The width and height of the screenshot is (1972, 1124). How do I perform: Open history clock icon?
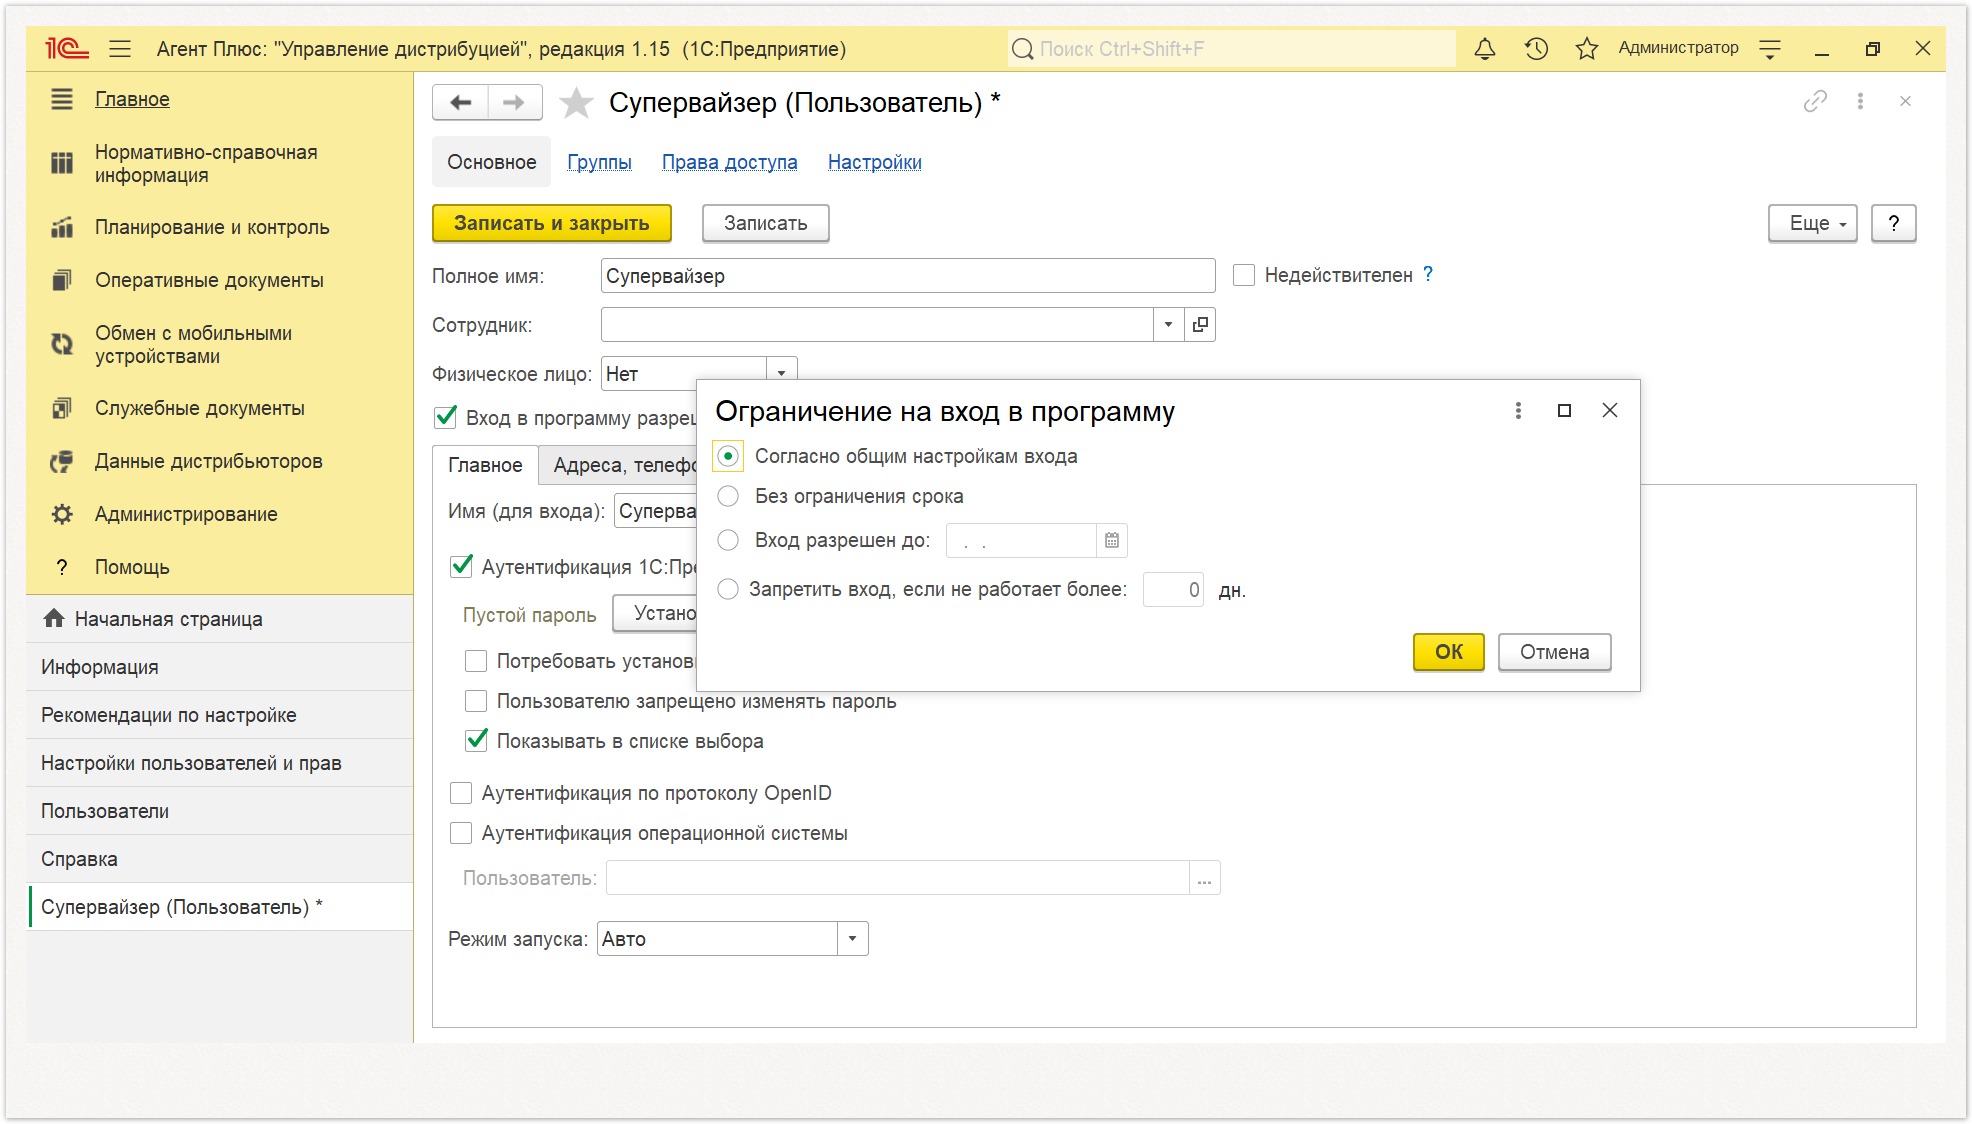click(x=1536, y=48)
